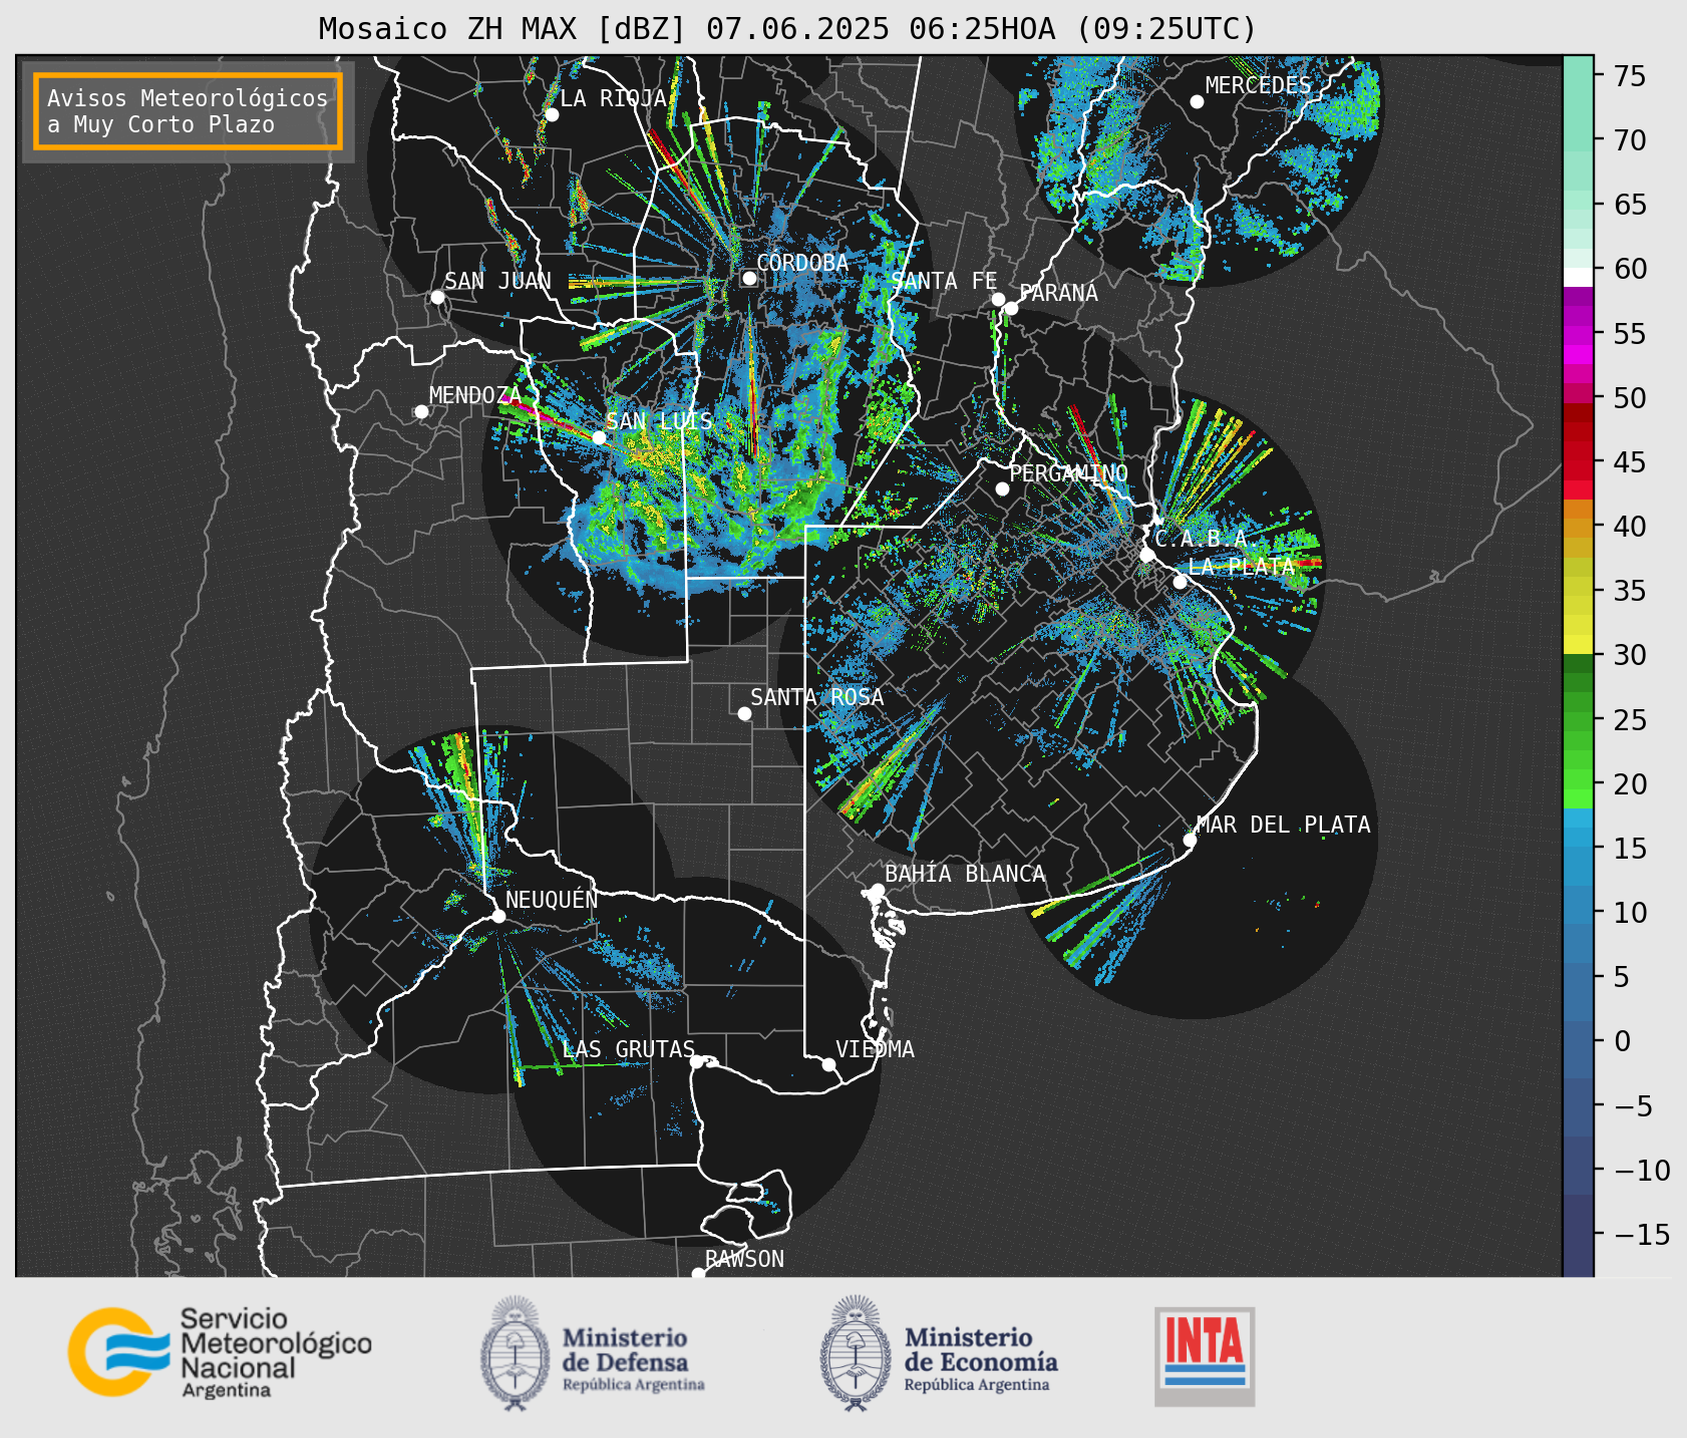Select the VIEDMA city marker
This screenshot has width=1687, height=1438.
click(x=829, y=1064)
